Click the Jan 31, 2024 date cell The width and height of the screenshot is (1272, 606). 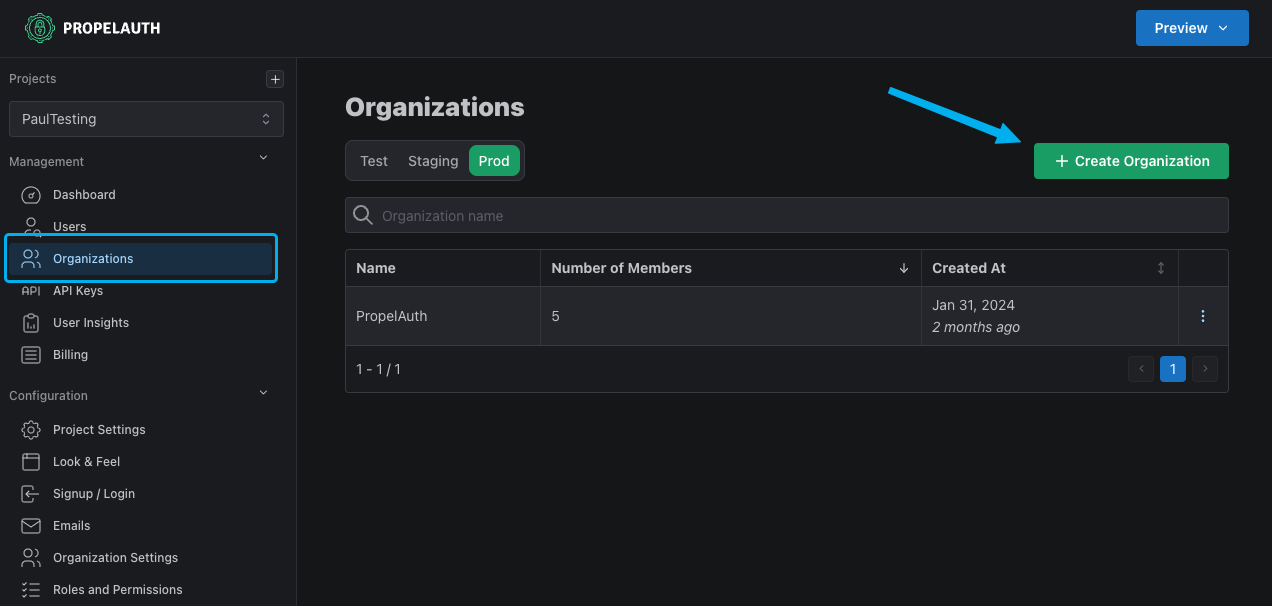pyautogui.click(x=1050, y=316)
